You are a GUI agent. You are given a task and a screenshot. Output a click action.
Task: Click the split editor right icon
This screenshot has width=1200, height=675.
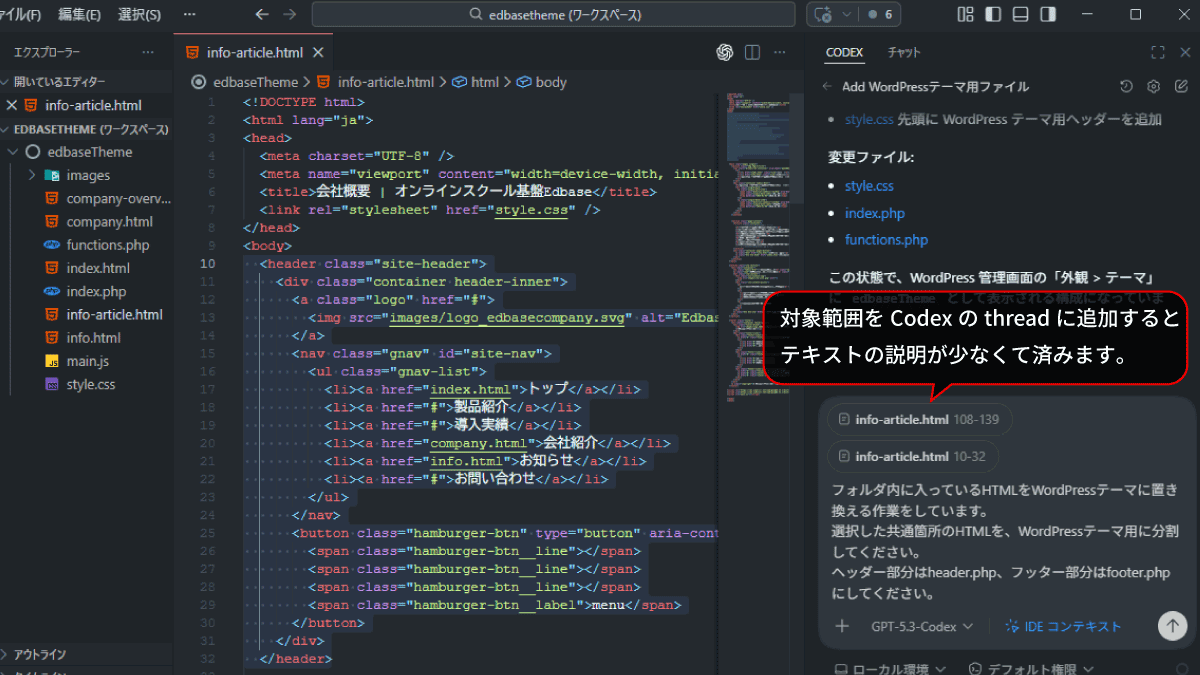(752, 52)
